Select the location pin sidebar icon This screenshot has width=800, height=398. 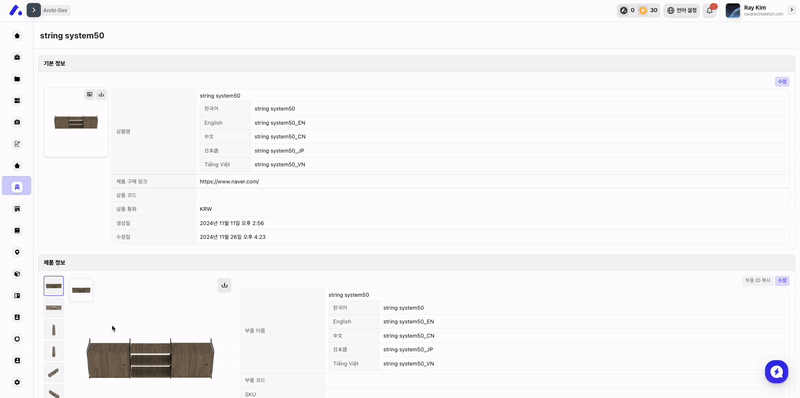click(17, 252)
